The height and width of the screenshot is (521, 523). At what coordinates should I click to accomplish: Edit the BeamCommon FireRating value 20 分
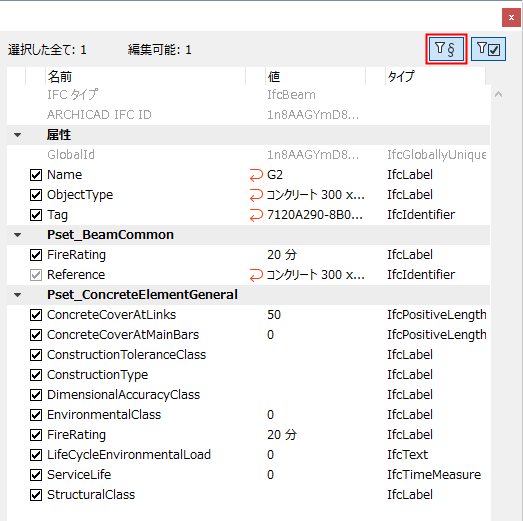[x=282, y=255]
